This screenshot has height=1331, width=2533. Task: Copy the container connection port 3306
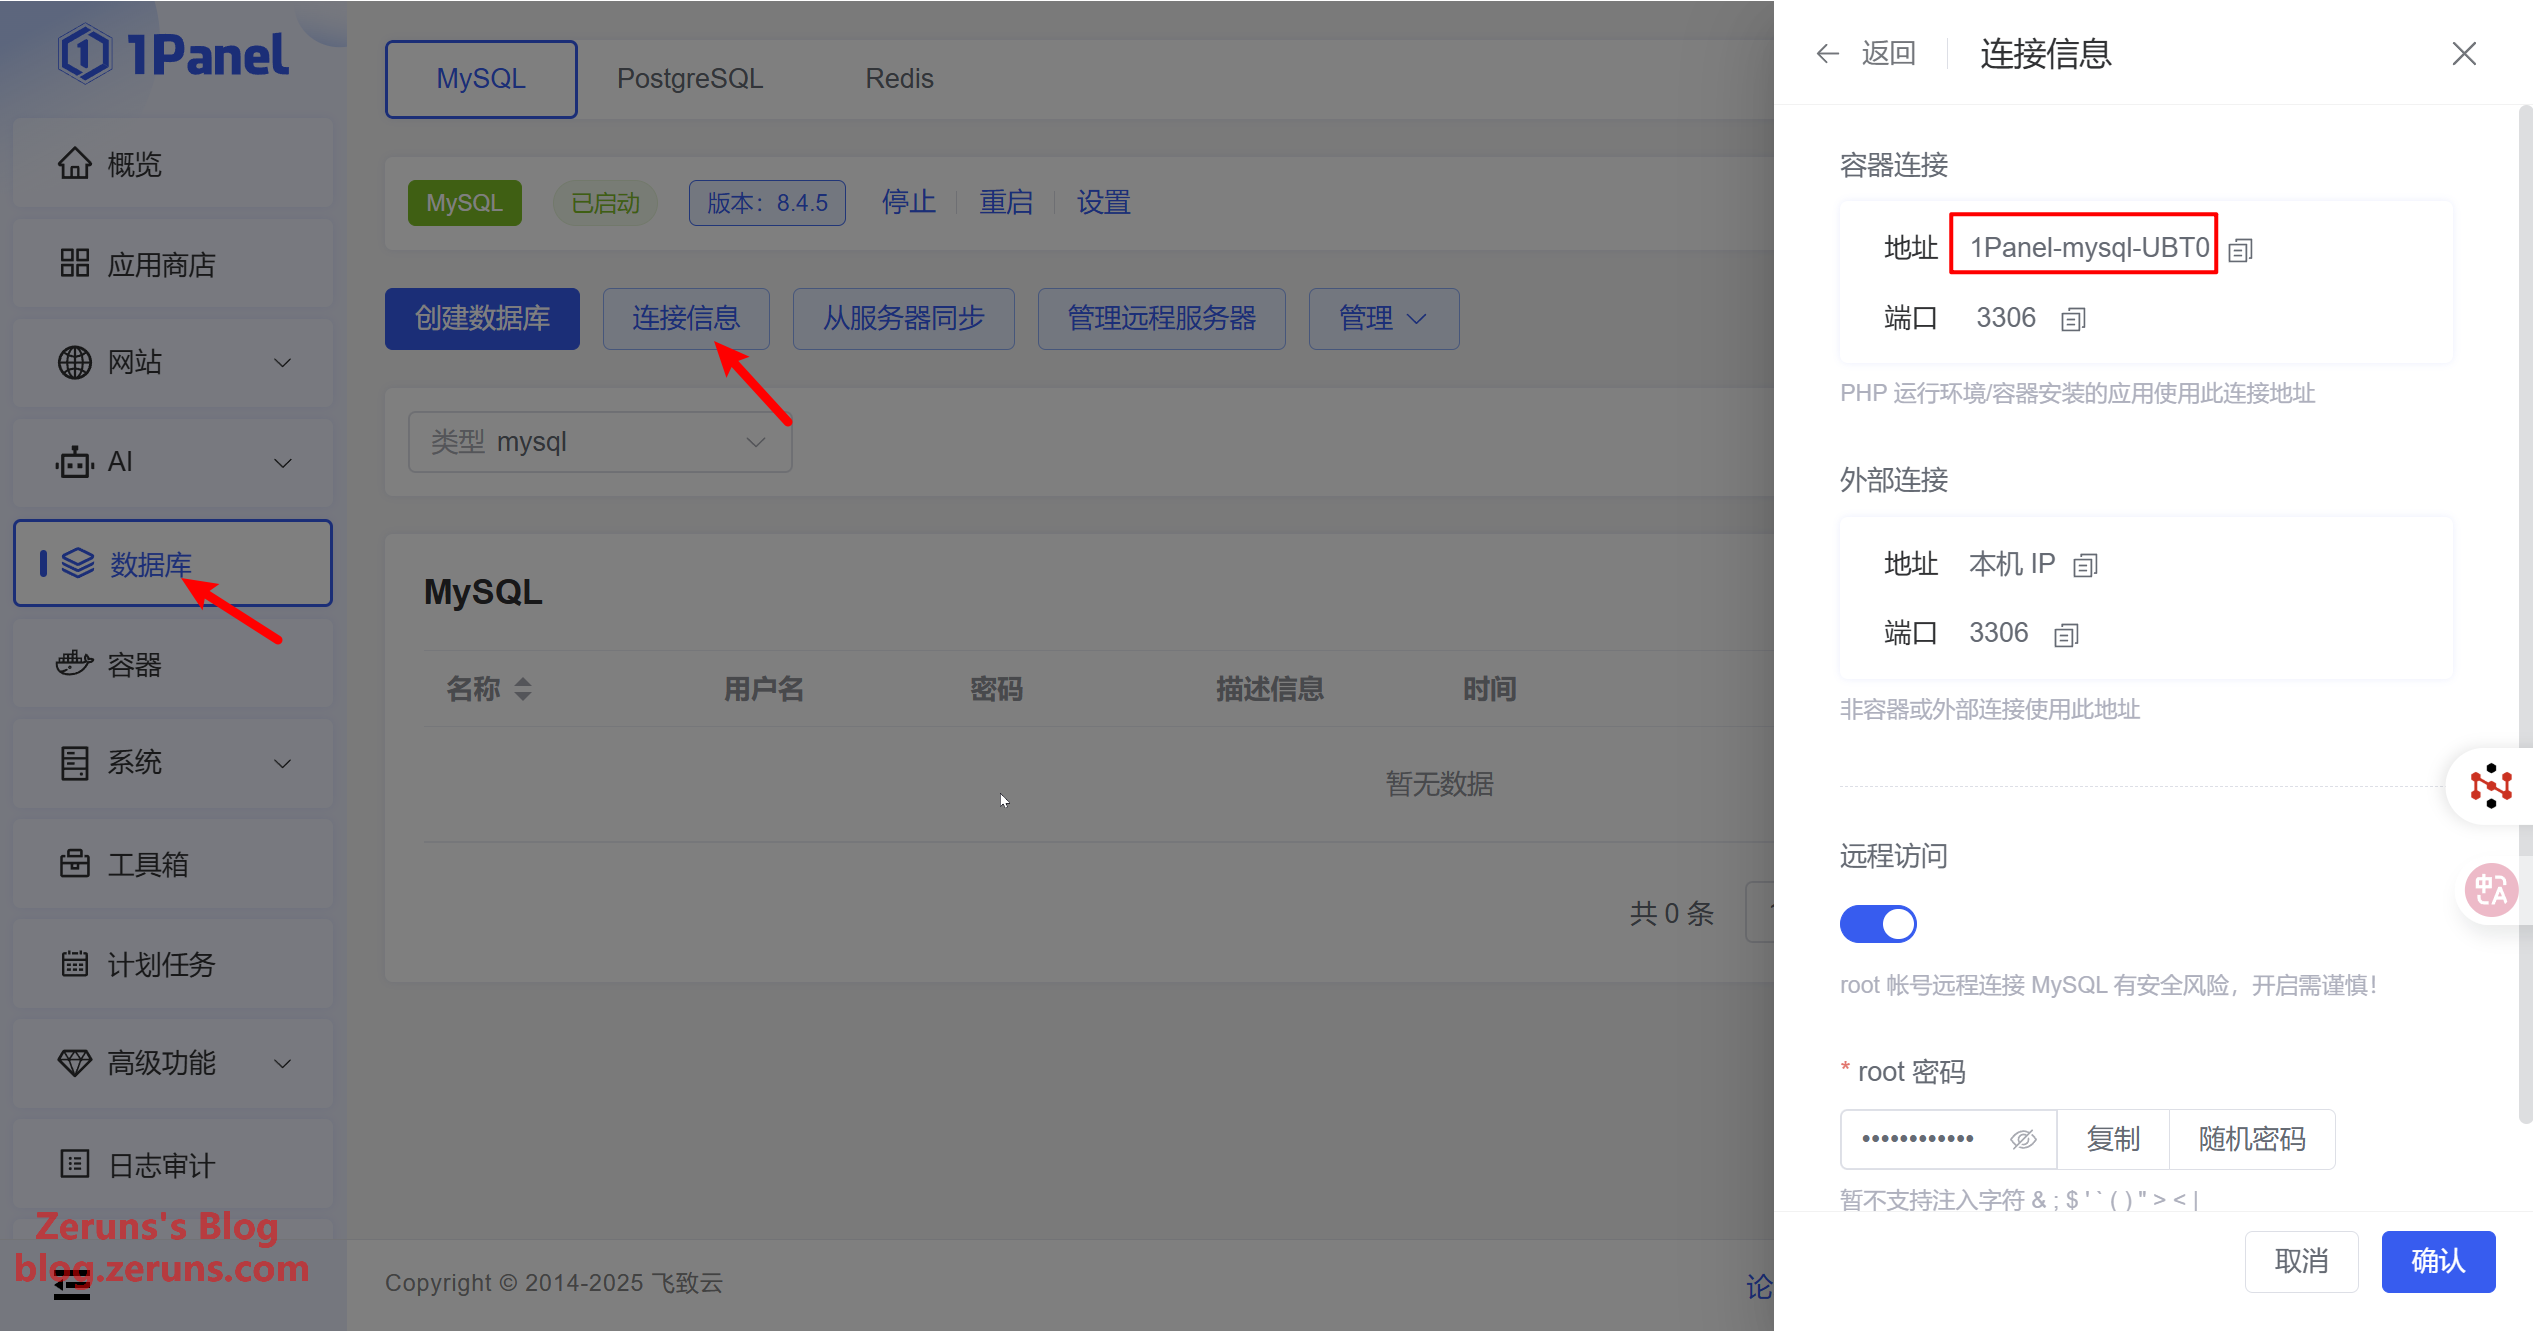coord(2073,319)
